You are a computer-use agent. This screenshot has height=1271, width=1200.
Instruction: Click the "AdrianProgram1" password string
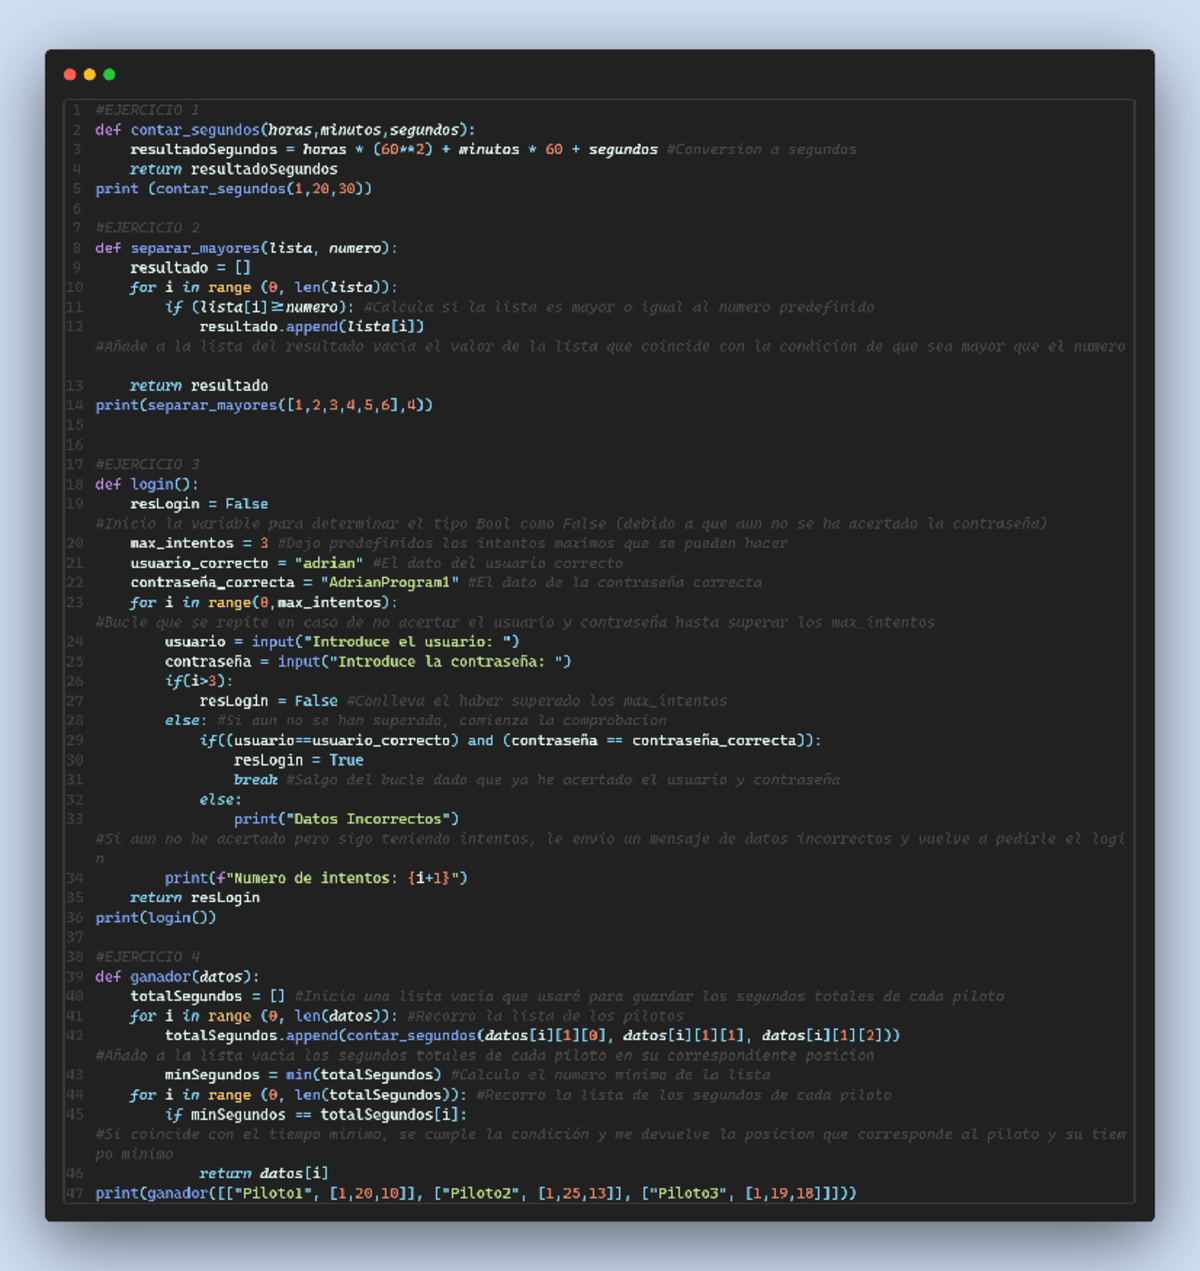pos(390,582)
